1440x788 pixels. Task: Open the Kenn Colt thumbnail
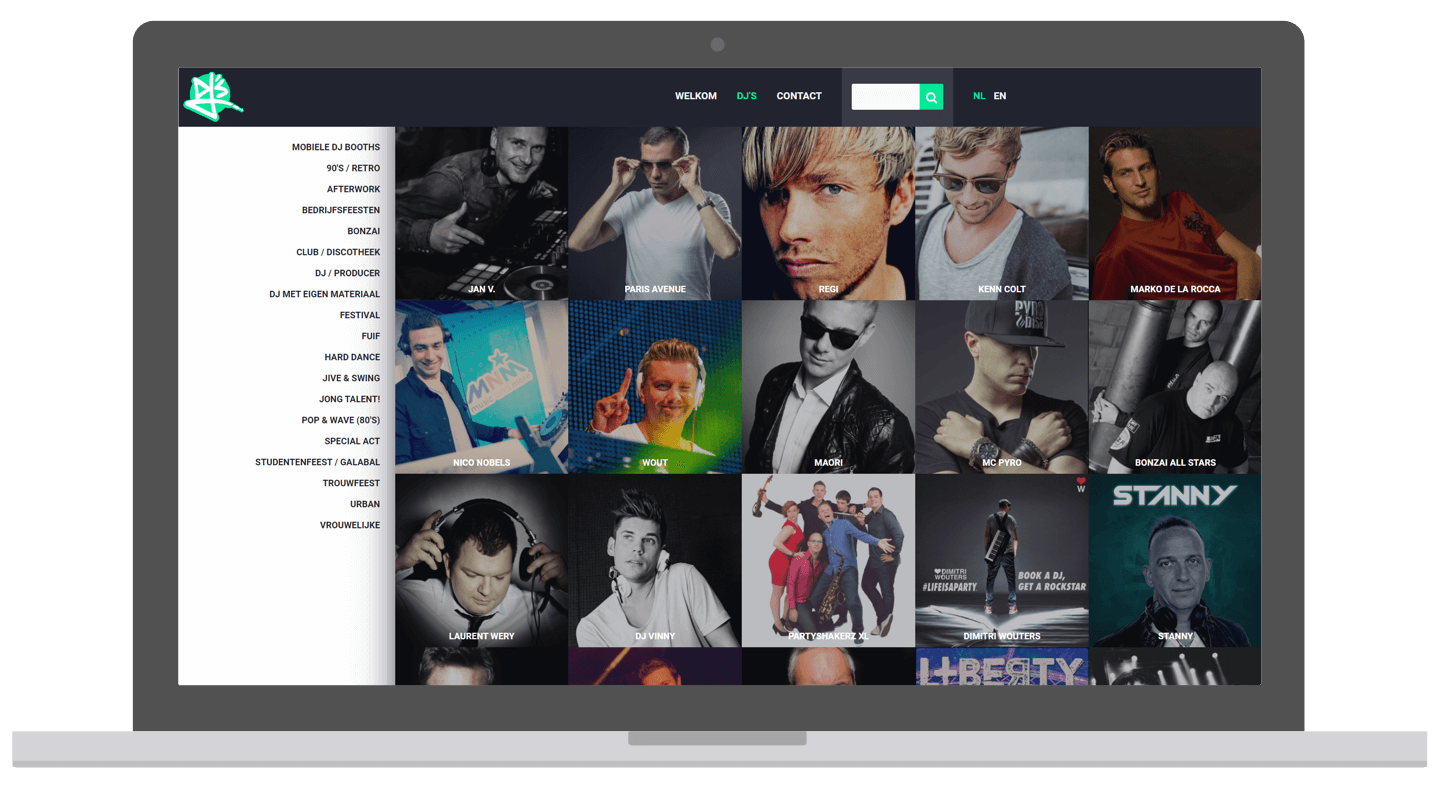coord(1002,213)
